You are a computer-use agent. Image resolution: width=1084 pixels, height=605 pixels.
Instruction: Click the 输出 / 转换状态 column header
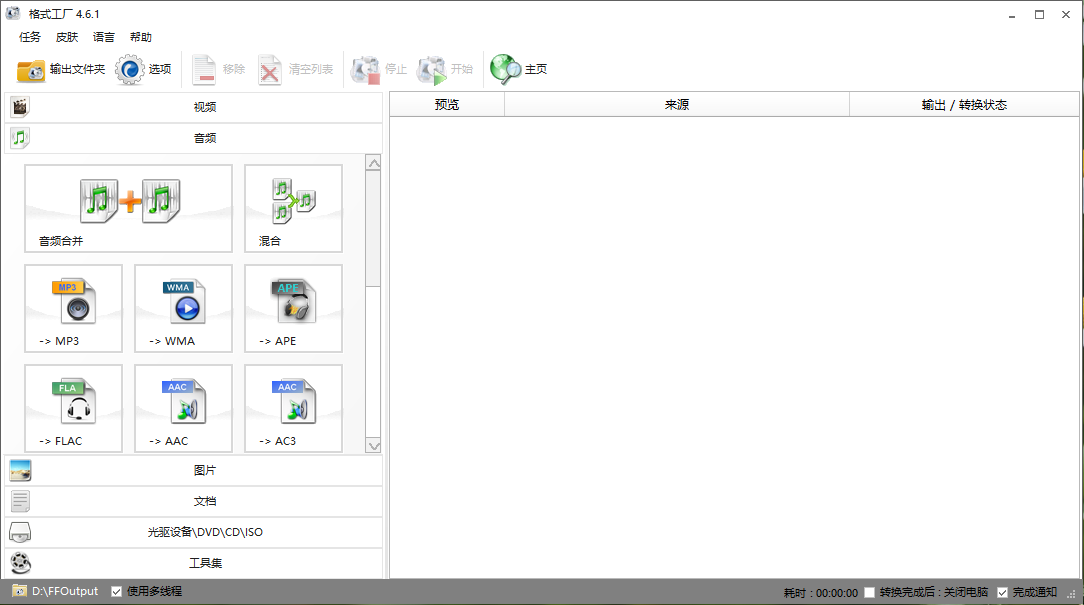pos(964,105)
